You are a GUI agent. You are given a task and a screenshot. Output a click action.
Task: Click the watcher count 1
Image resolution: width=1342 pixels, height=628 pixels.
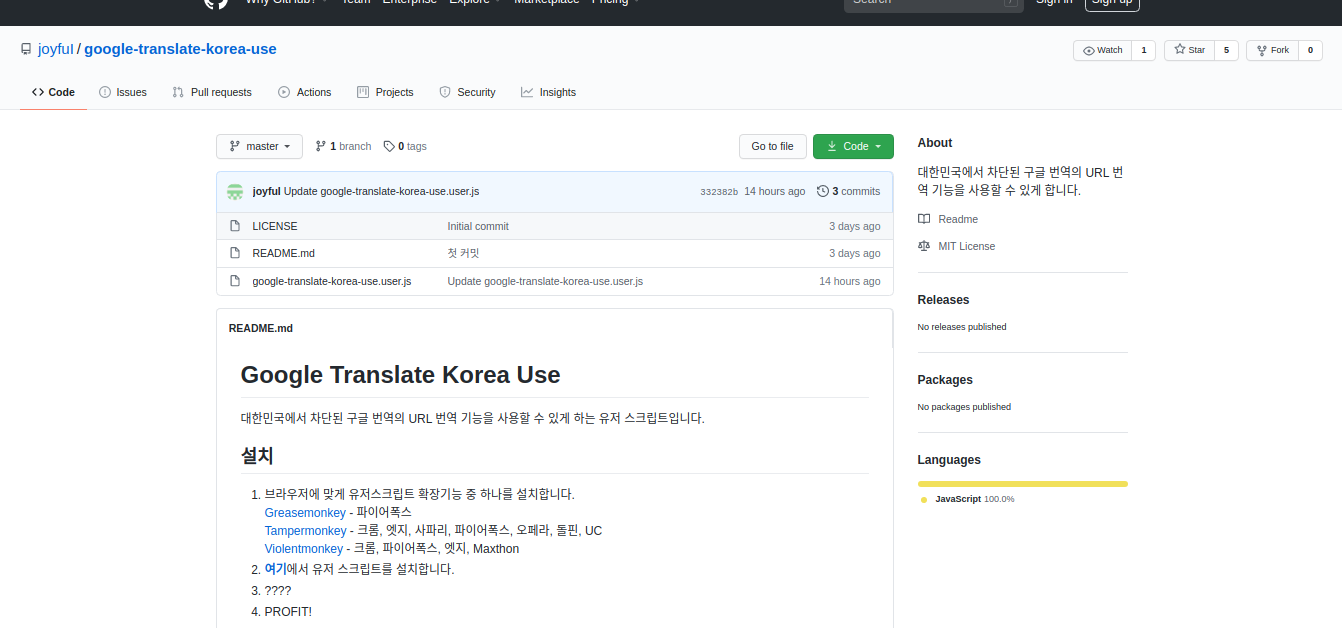[x=1144, y=50]
